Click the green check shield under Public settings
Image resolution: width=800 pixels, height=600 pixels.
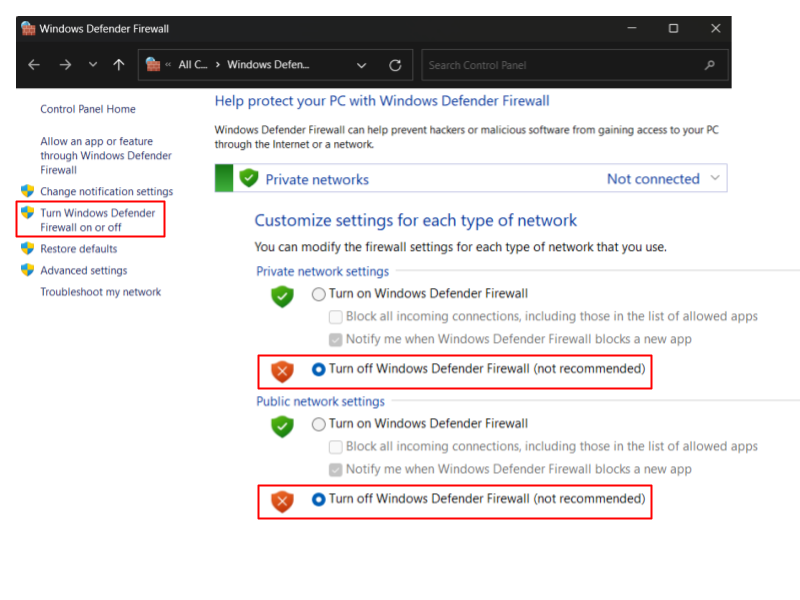coord(282,427)
